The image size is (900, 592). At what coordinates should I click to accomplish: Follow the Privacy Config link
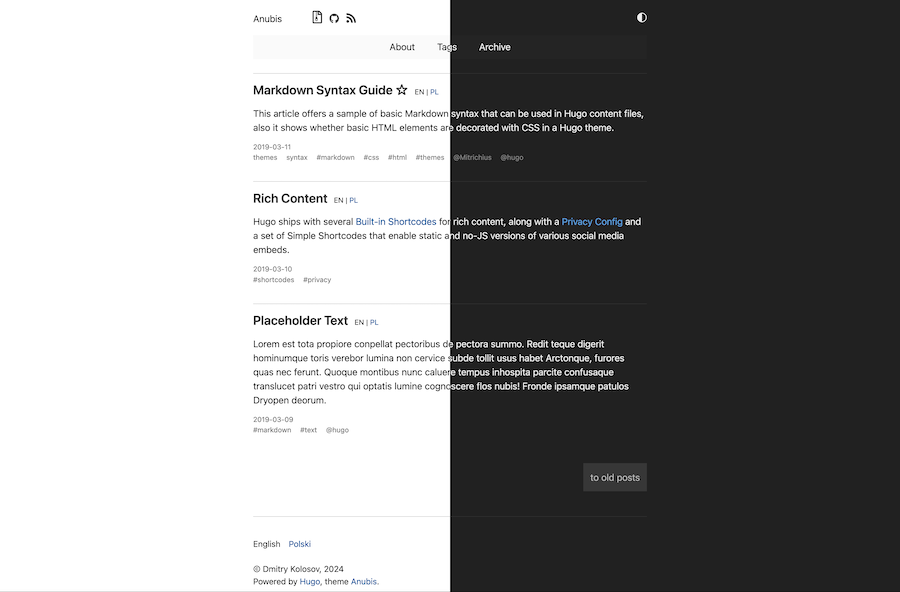[x=592, y=222]
